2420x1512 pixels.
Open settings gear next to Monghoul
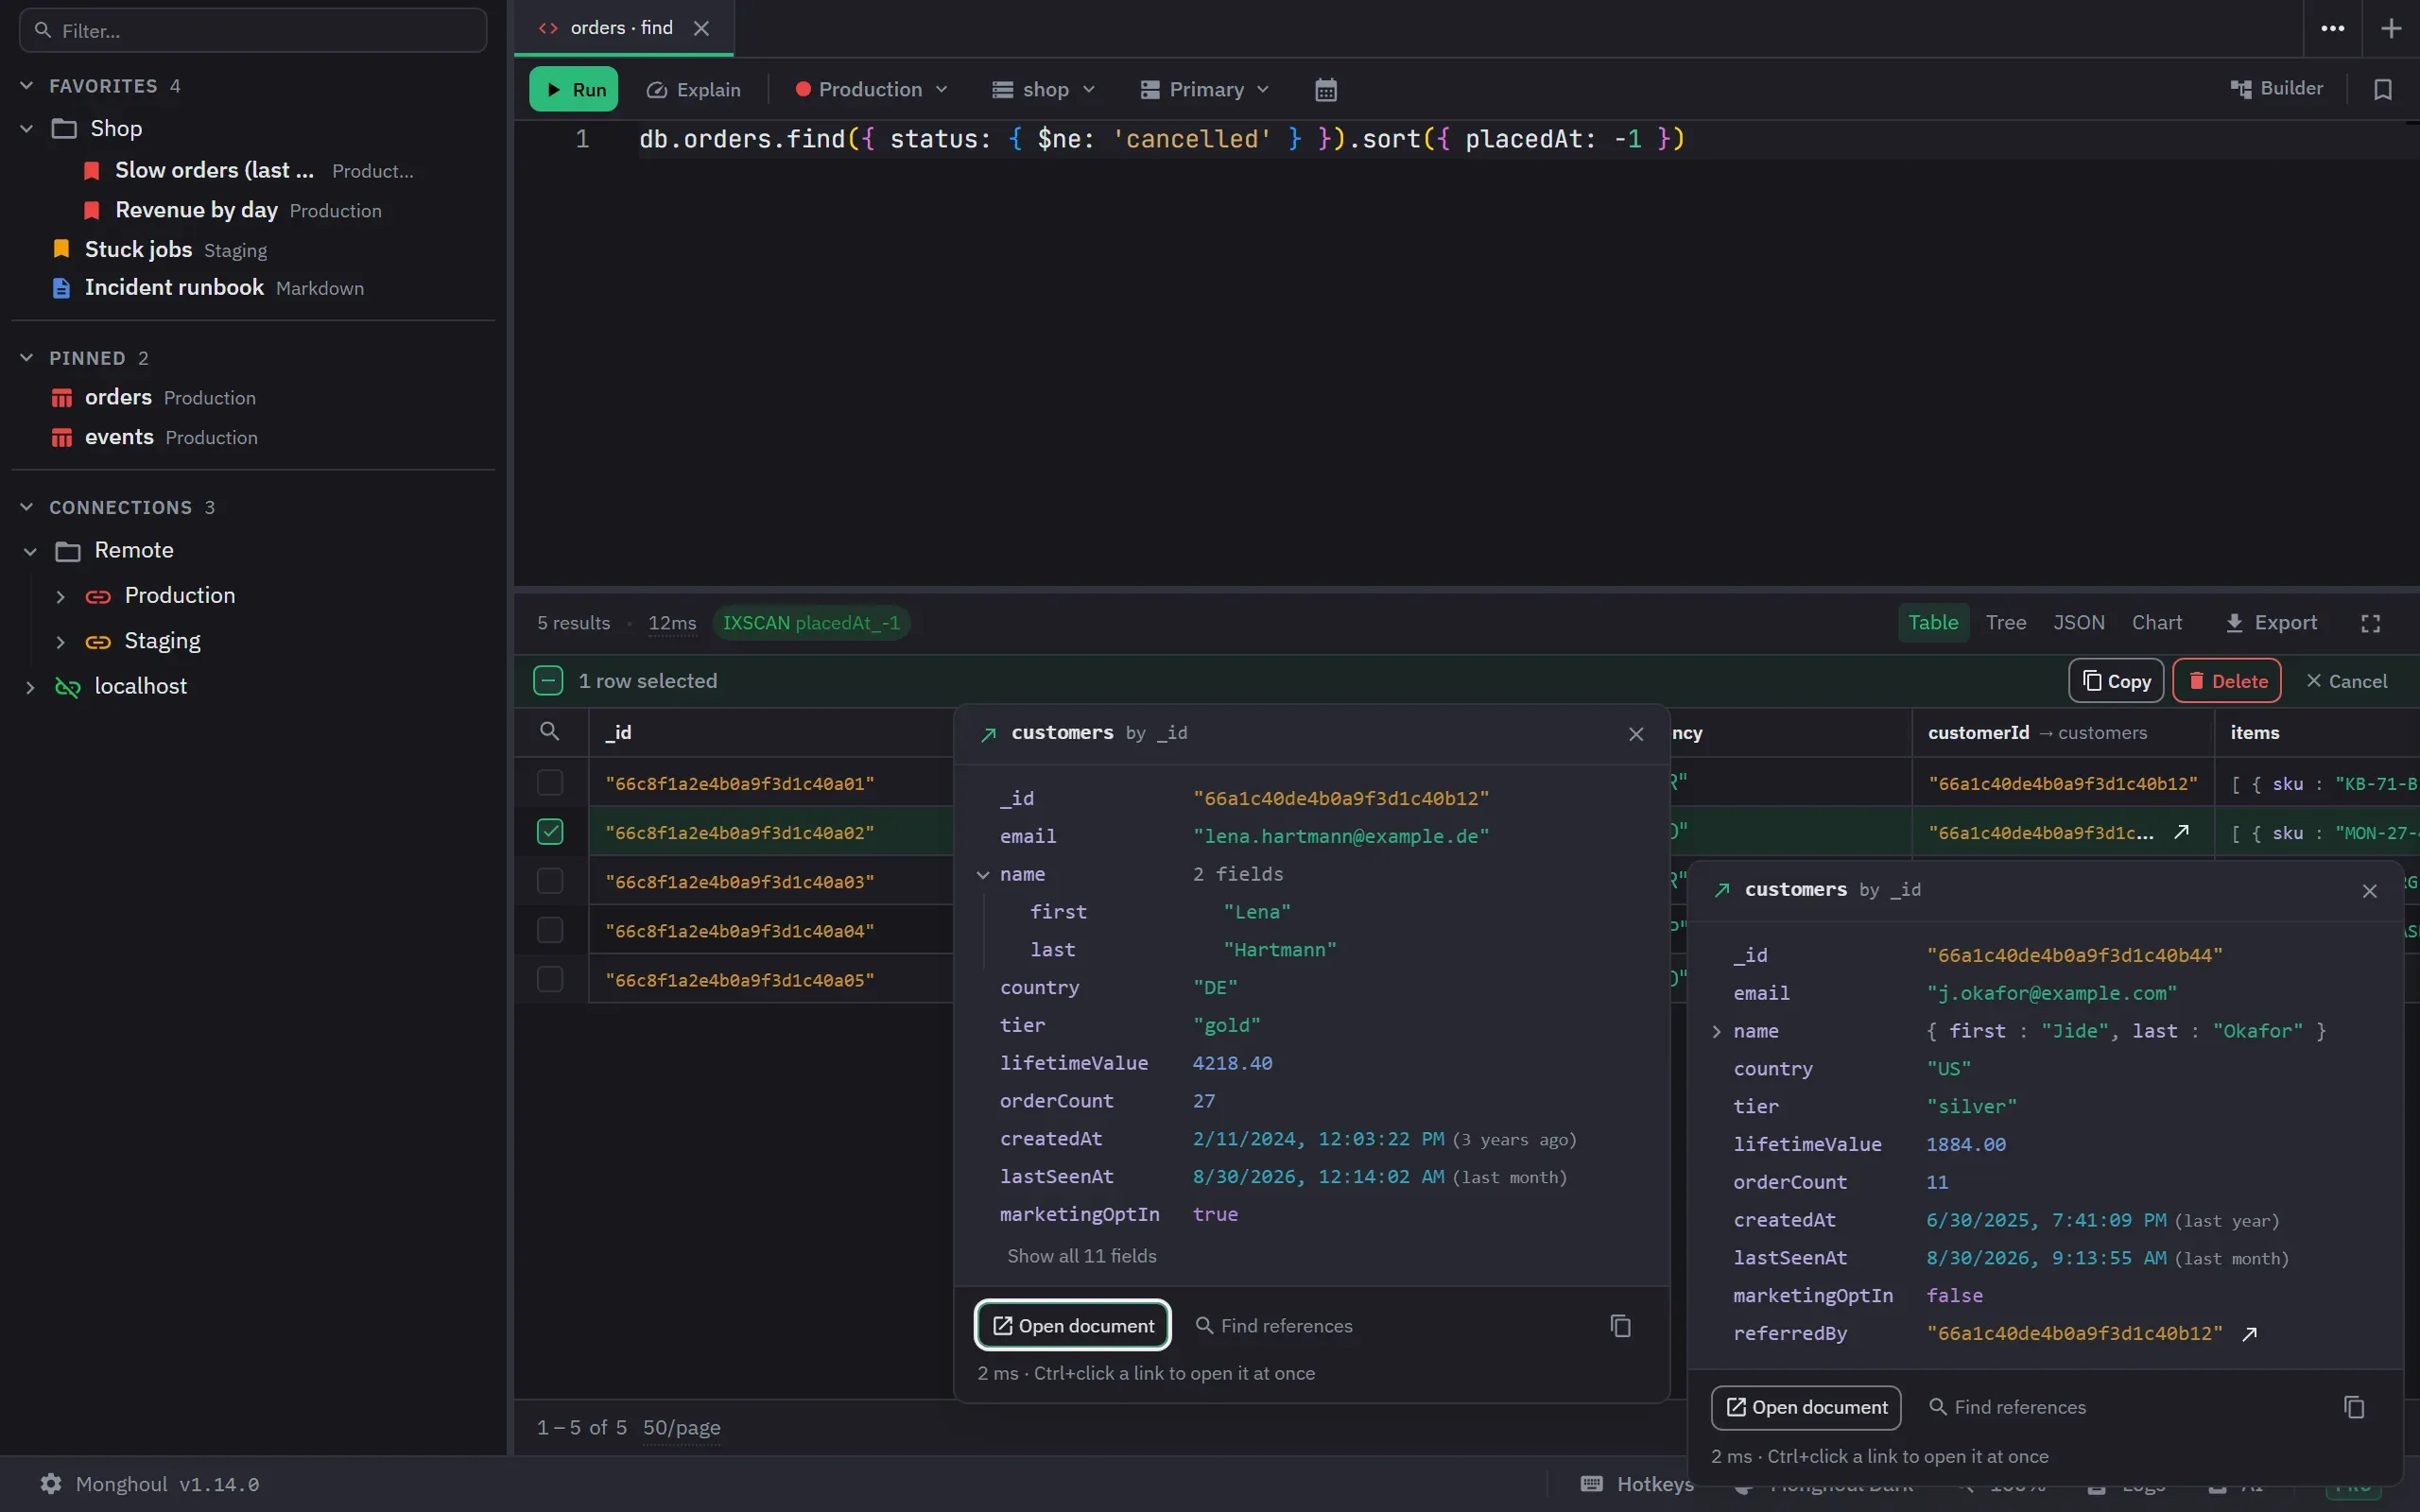51,1484
